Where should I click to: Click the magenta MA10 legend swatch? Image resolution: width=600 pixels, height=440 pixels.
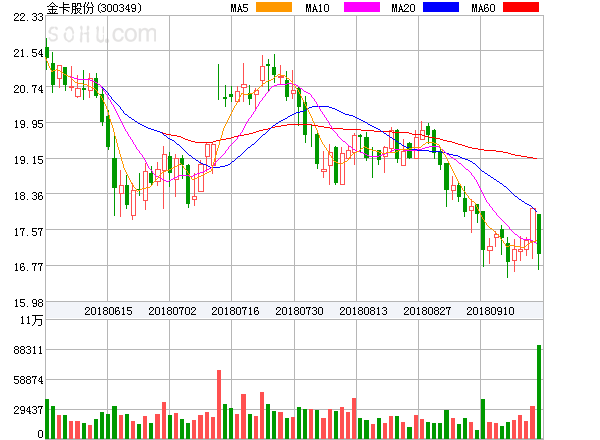[x=362, y=7]
